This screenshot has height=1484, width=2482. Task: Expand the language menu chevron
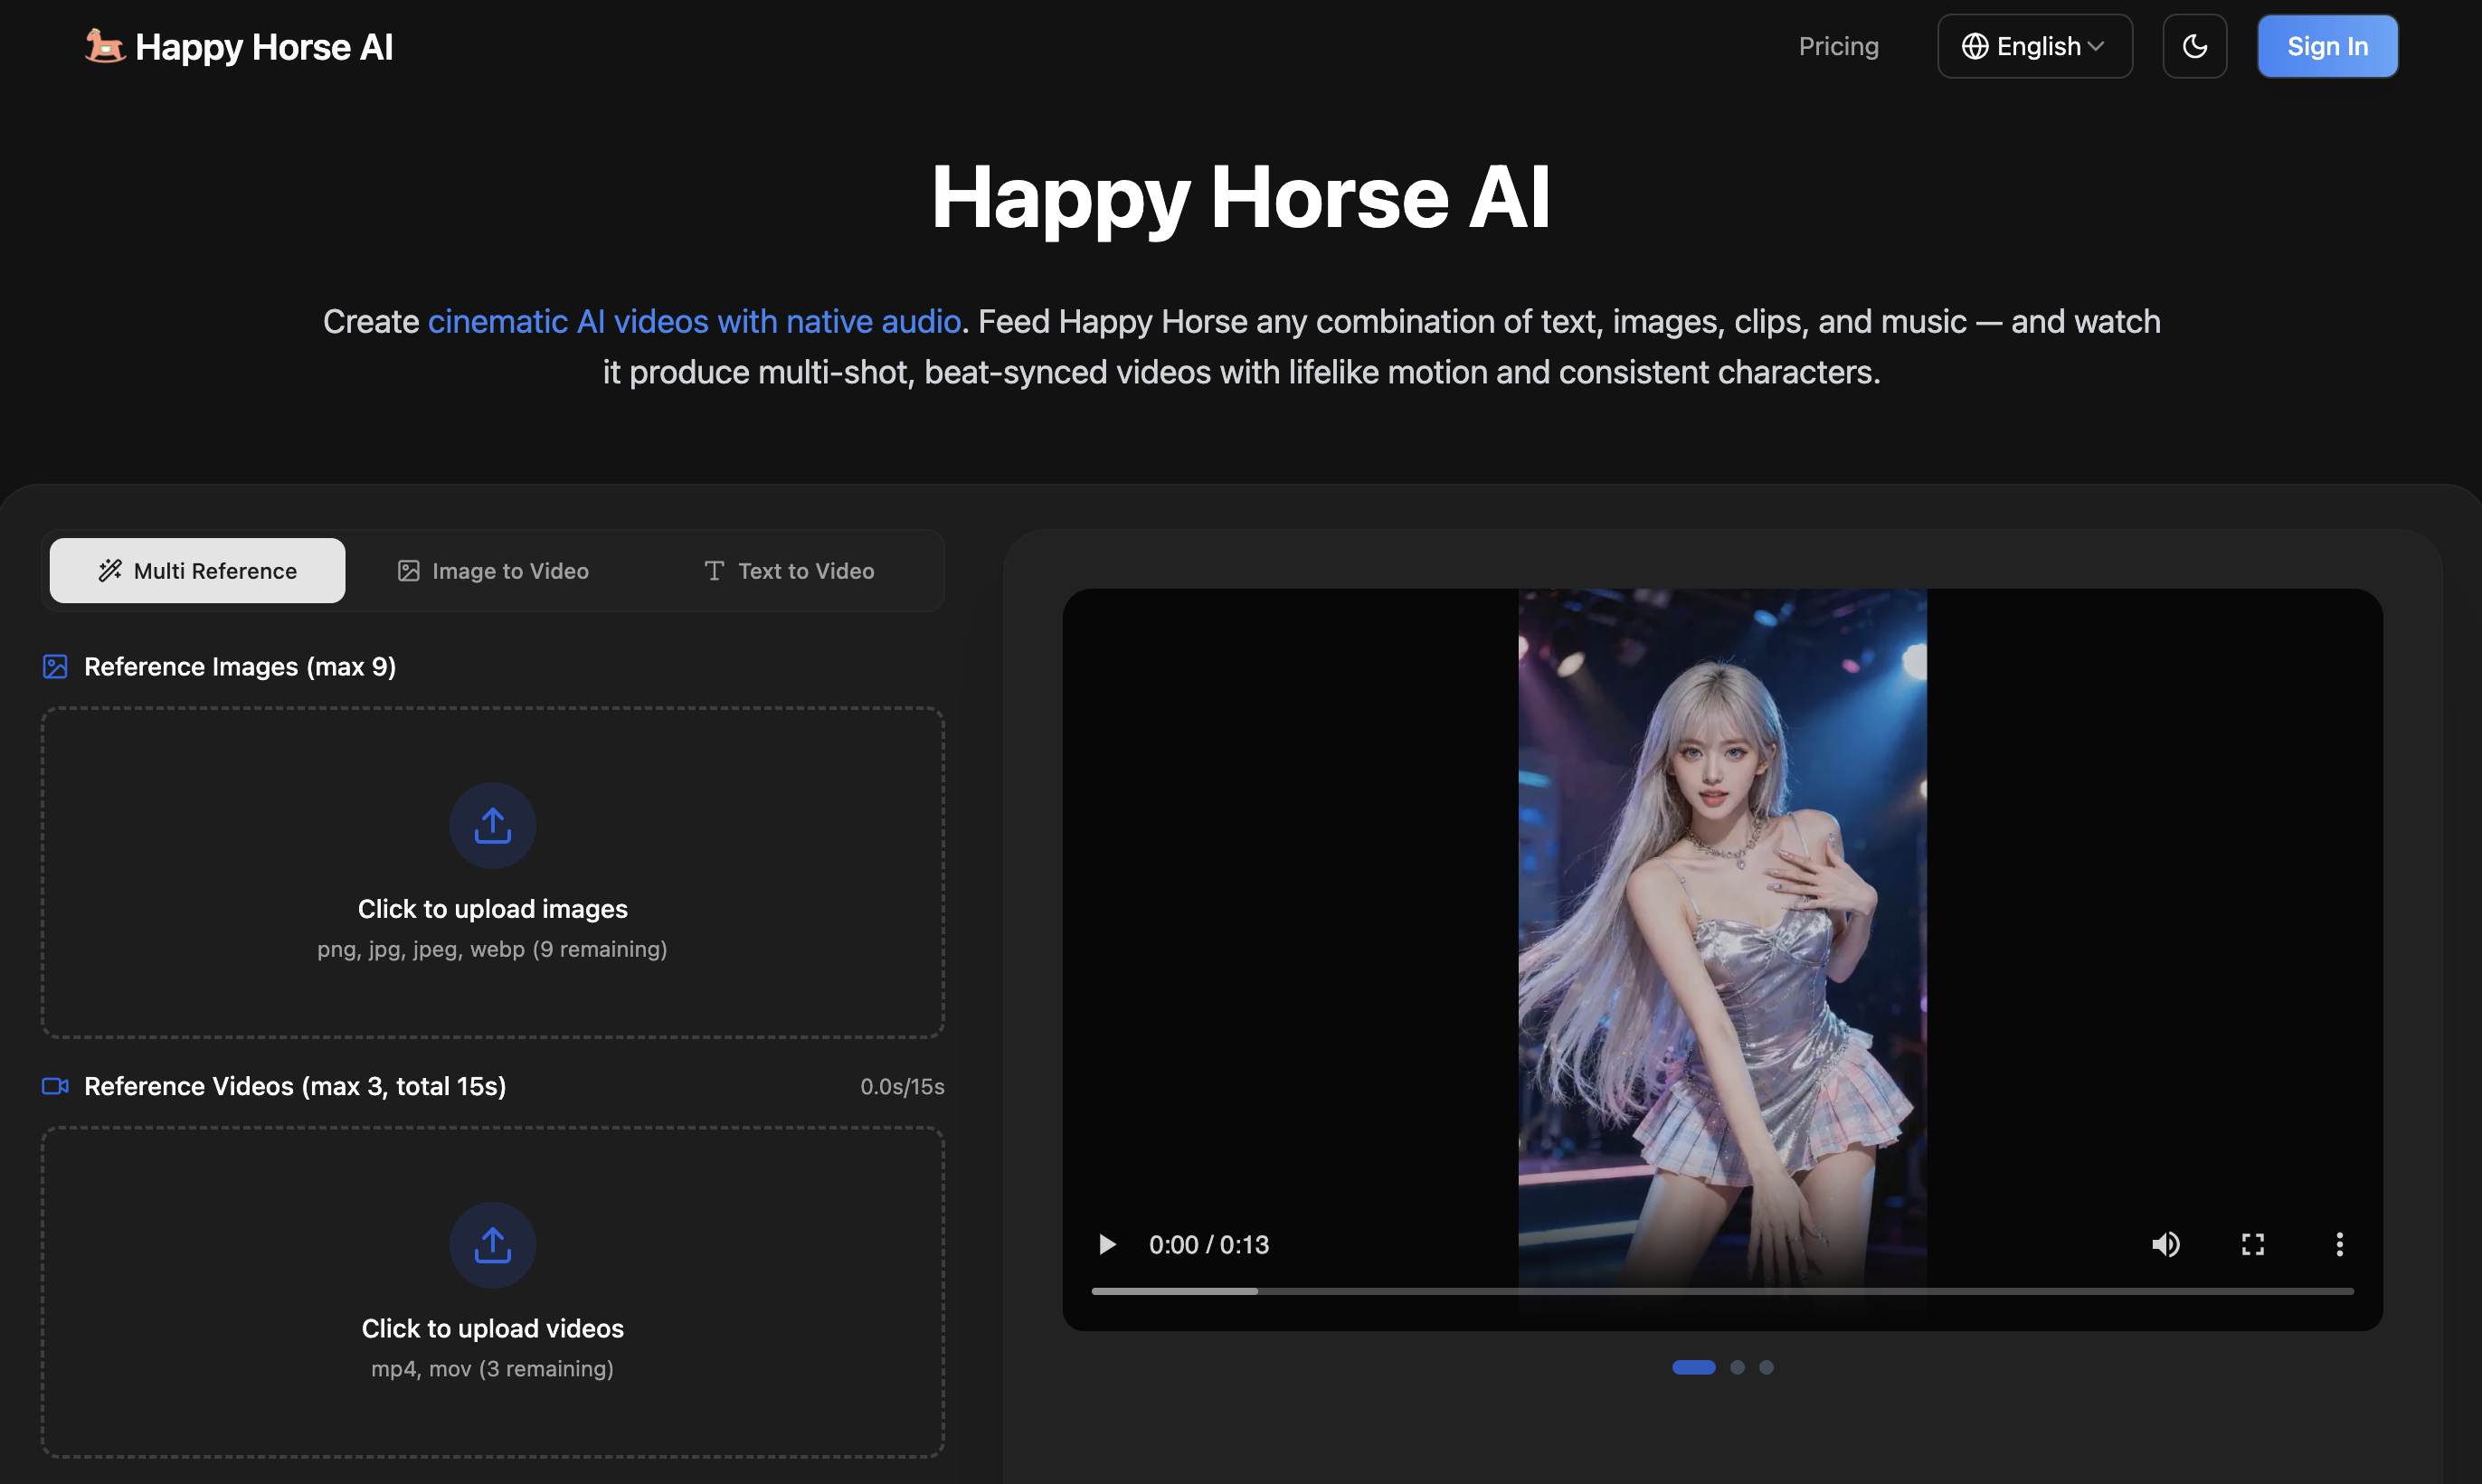coord(2095,45)
